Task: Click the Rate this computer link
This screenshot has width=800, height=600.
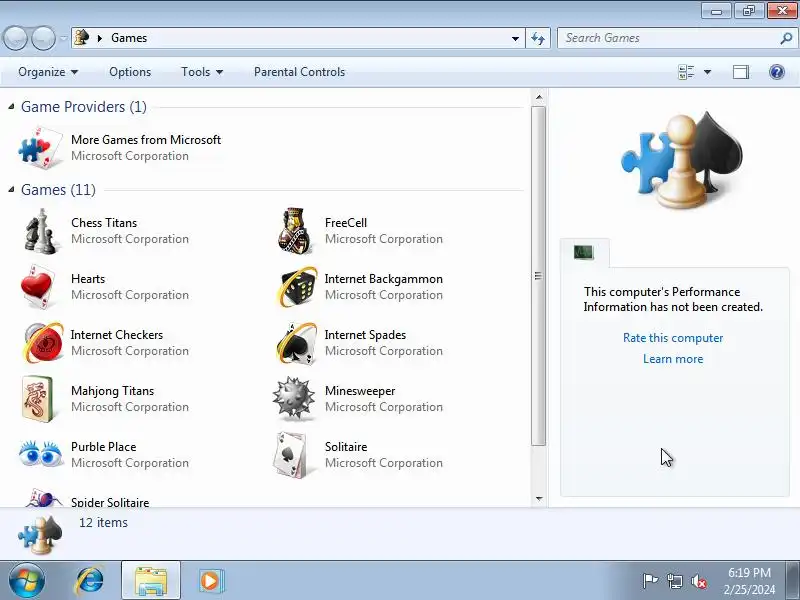Action: pos(673,338)
